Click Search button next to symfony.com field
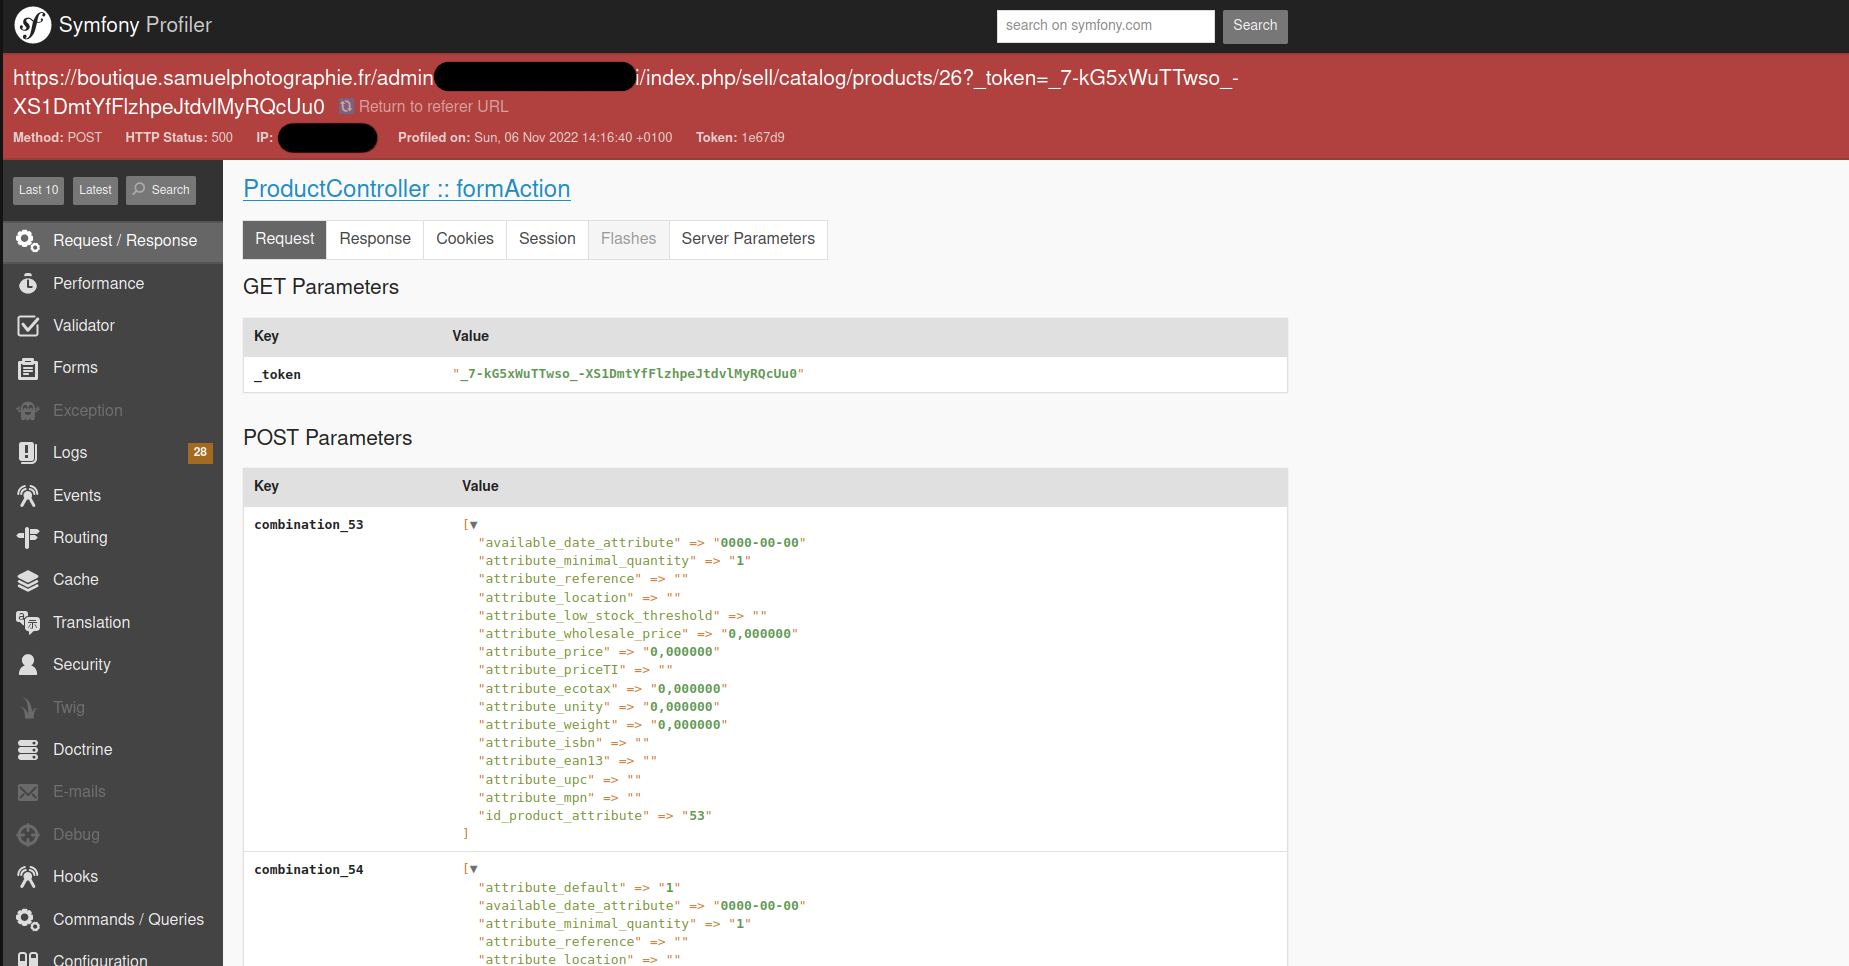Image resolution: width=1849 pixels, height=966 pixels. coord(1255,26)
